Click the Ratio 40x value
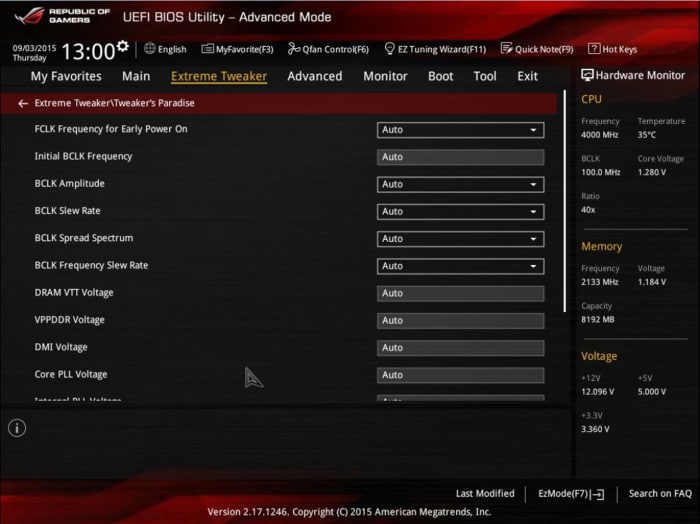The width and height of the screenshot is (700, 524). tap(588, 210)
